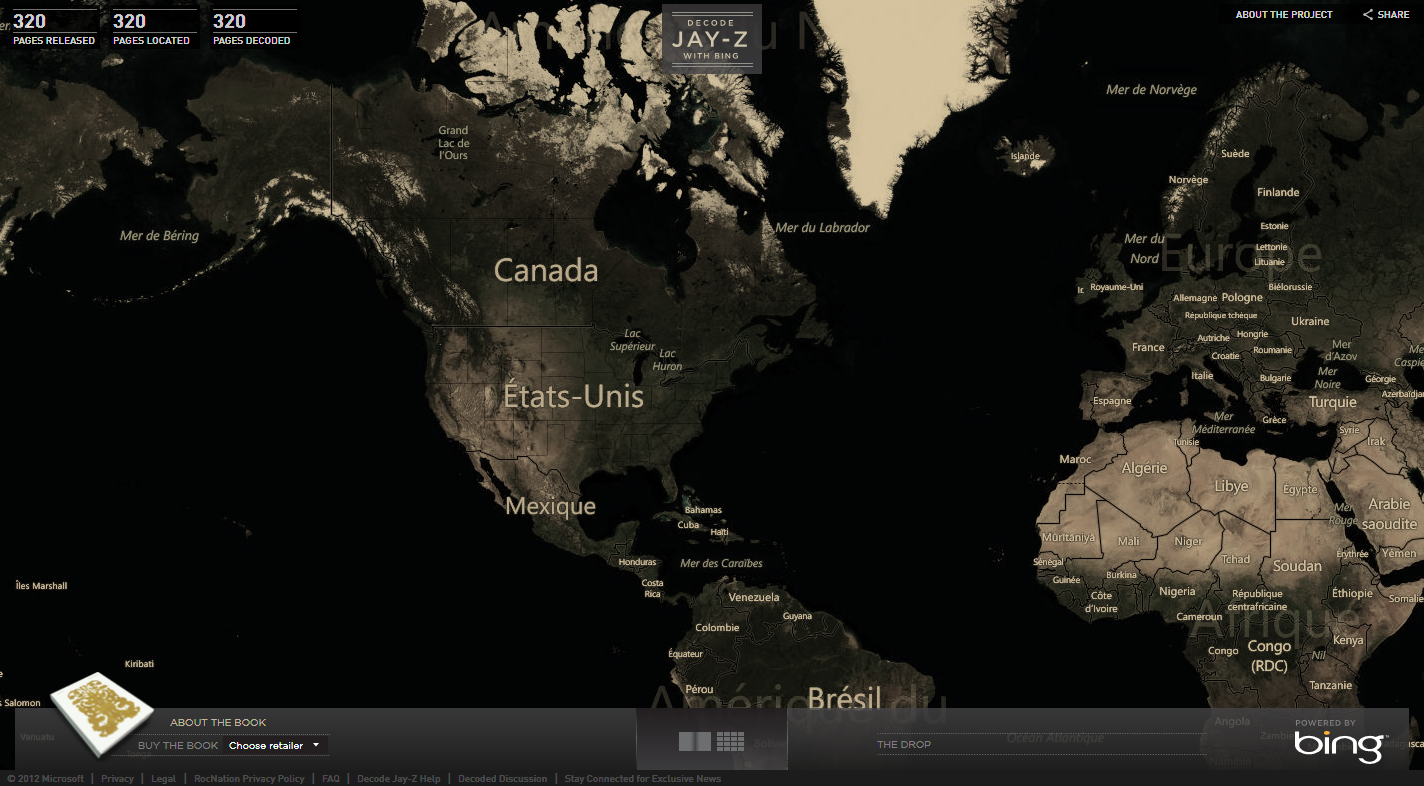Open Decoded Discussion link

(502, 778)
